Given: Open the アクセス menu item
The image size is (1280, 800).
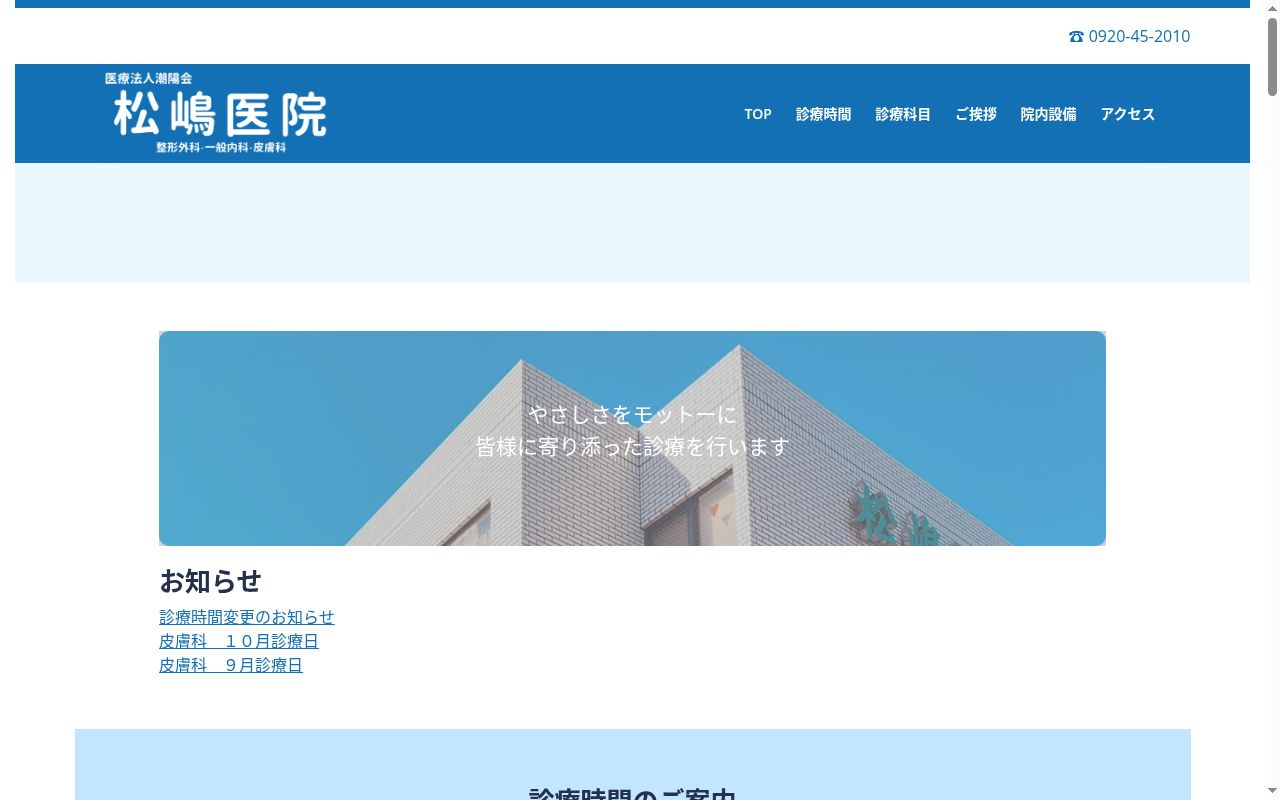Looking at the screenshot, I should (1128, 114).
